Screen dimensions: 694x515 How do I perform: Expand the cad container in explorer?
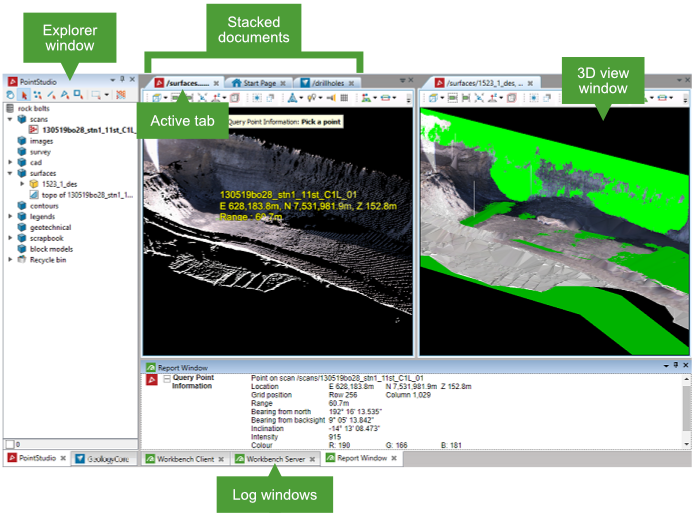[x=10, y=162]
